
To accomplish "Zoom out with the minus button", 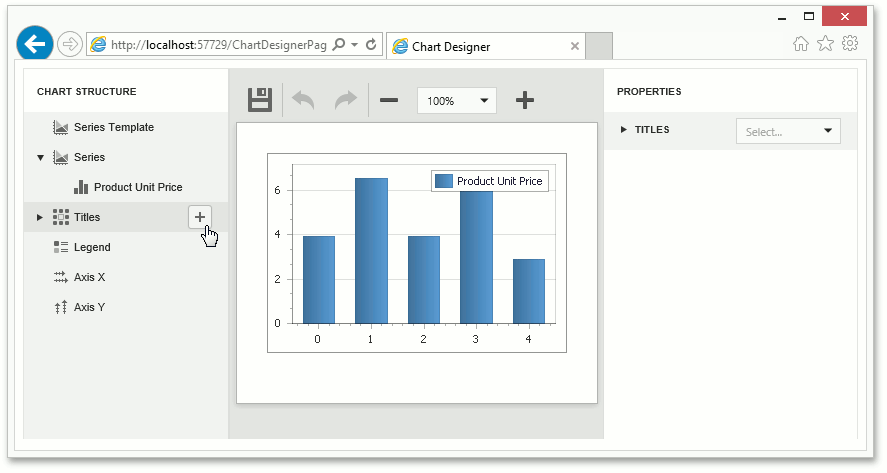I will (x=389, y=100).
